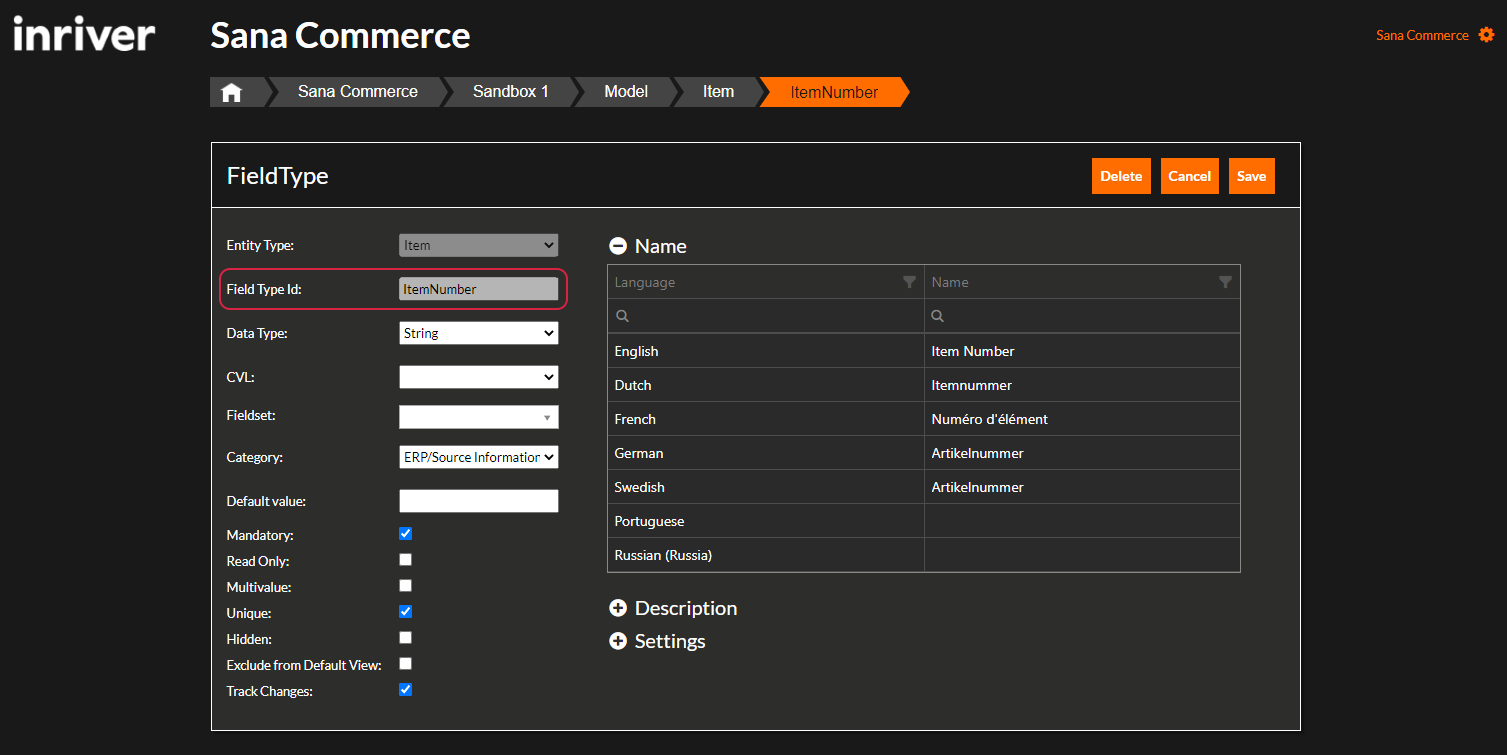
Task: Click the Language column search box
Action: (766, 316)
